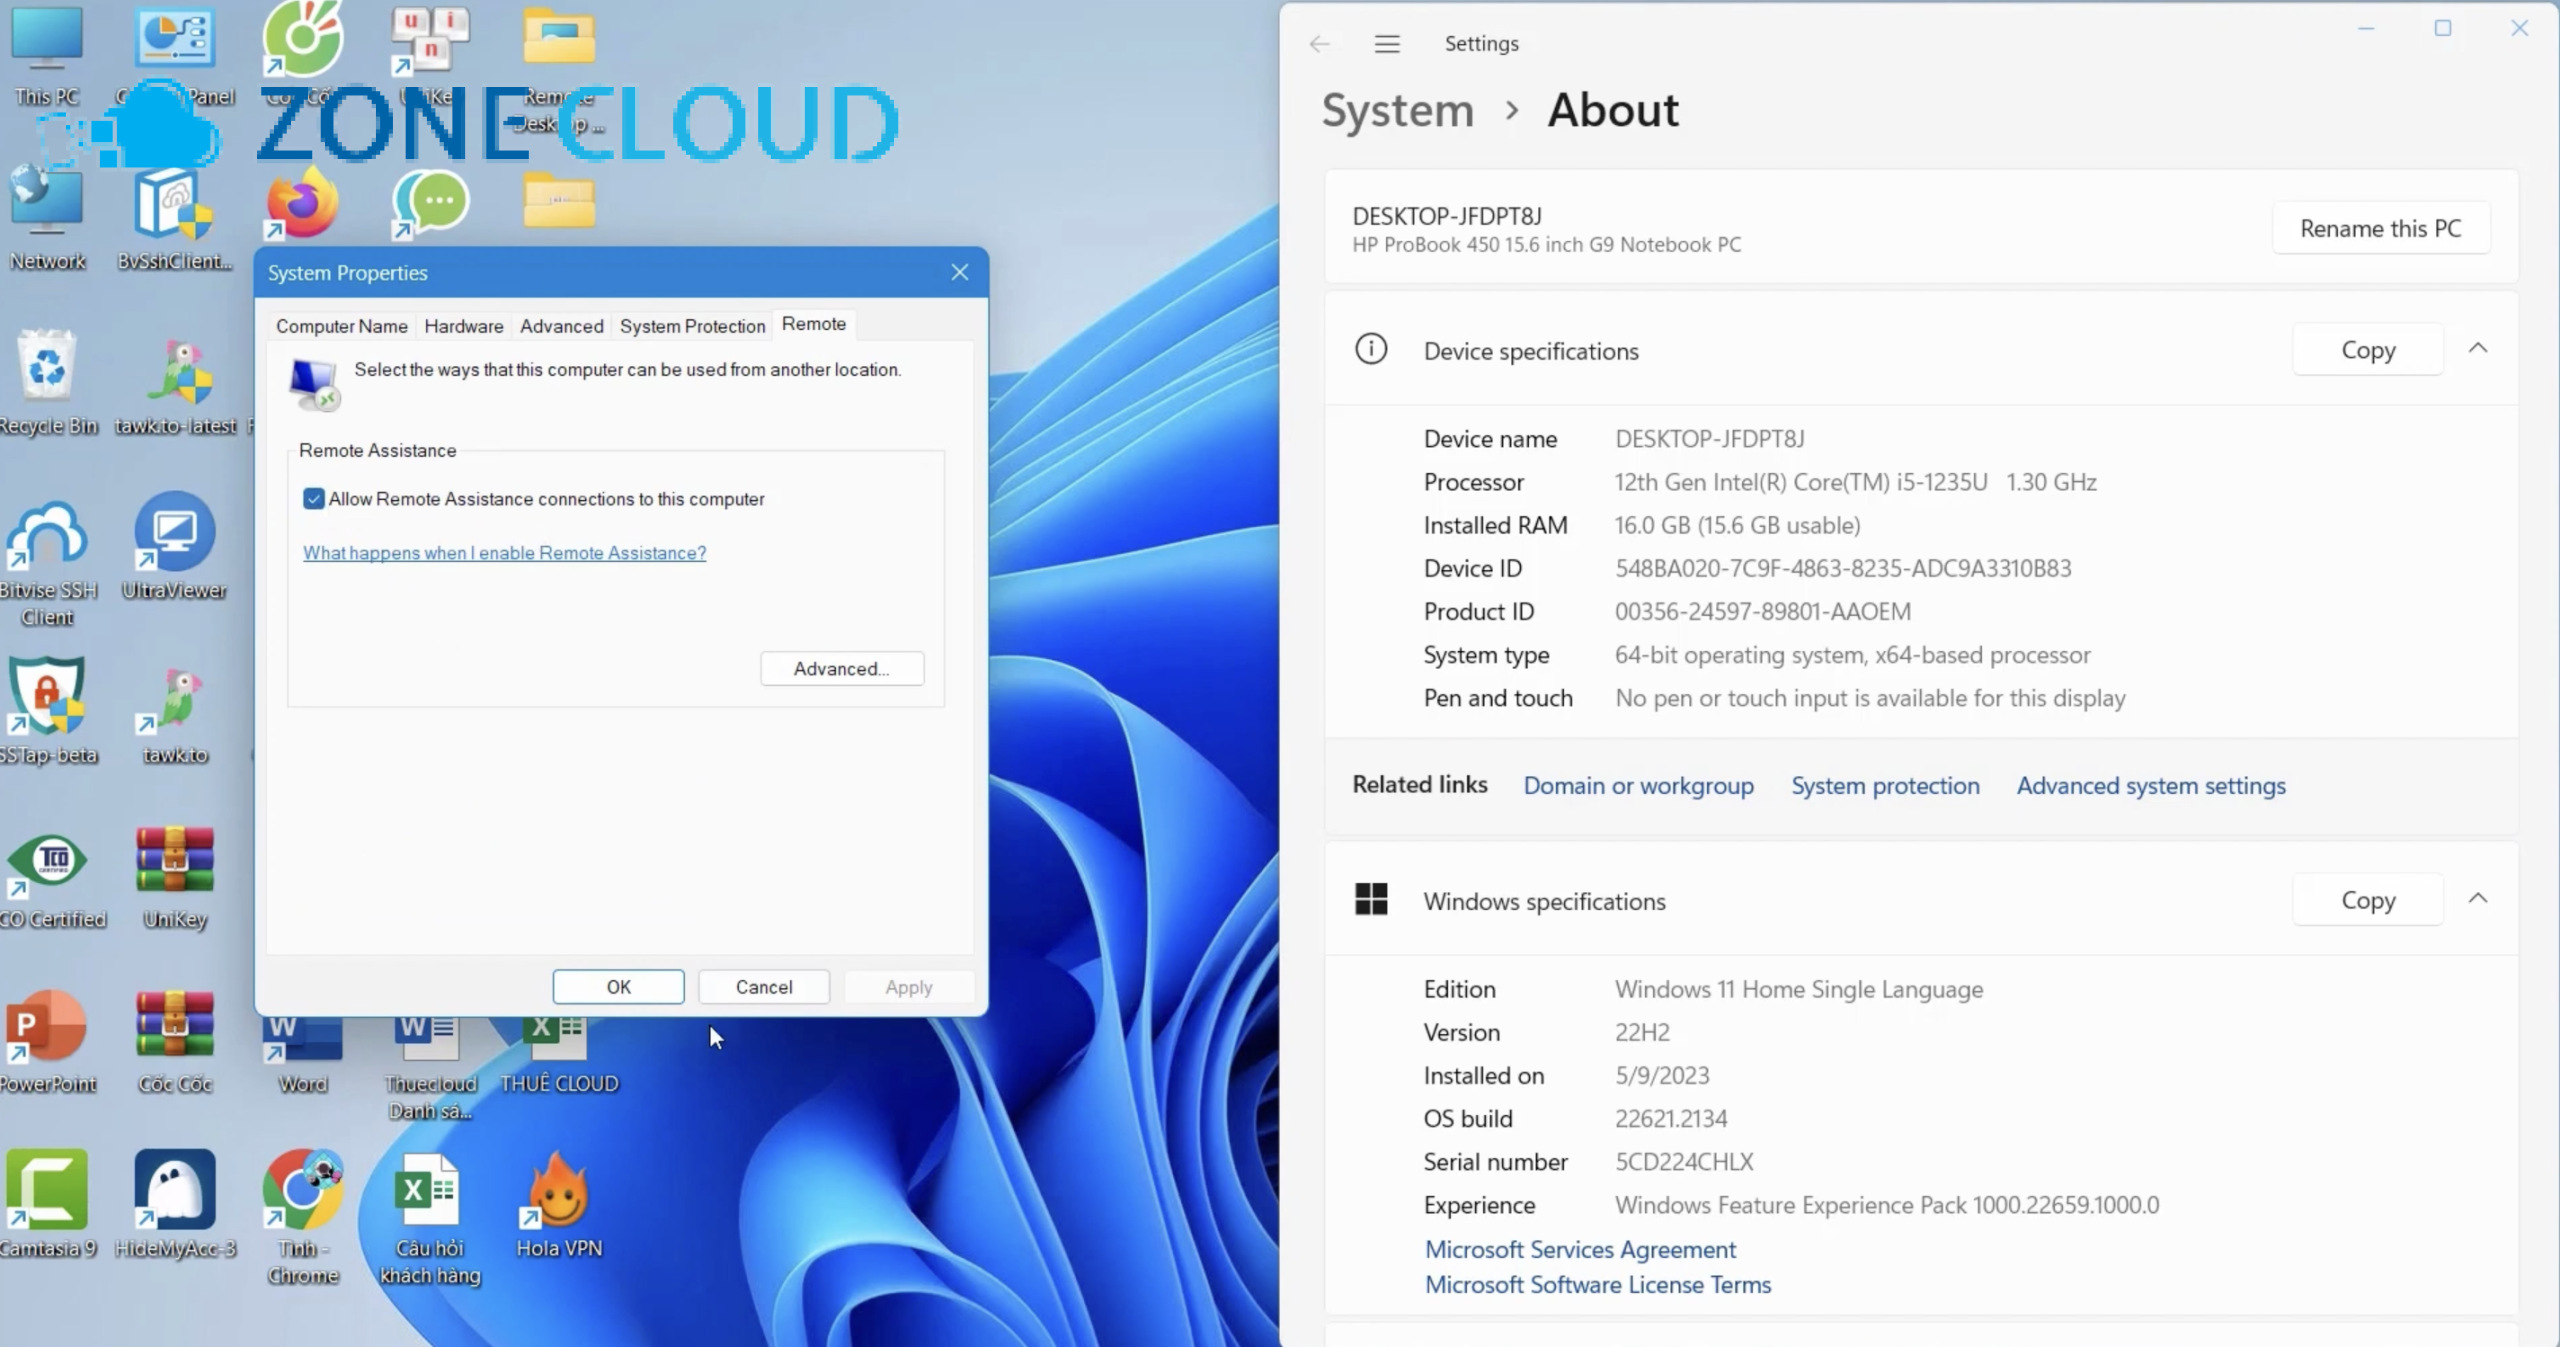Click the Device specifications info icon
Viewport: 2560px width, 1347px height.
click(x=1370, y=349)
